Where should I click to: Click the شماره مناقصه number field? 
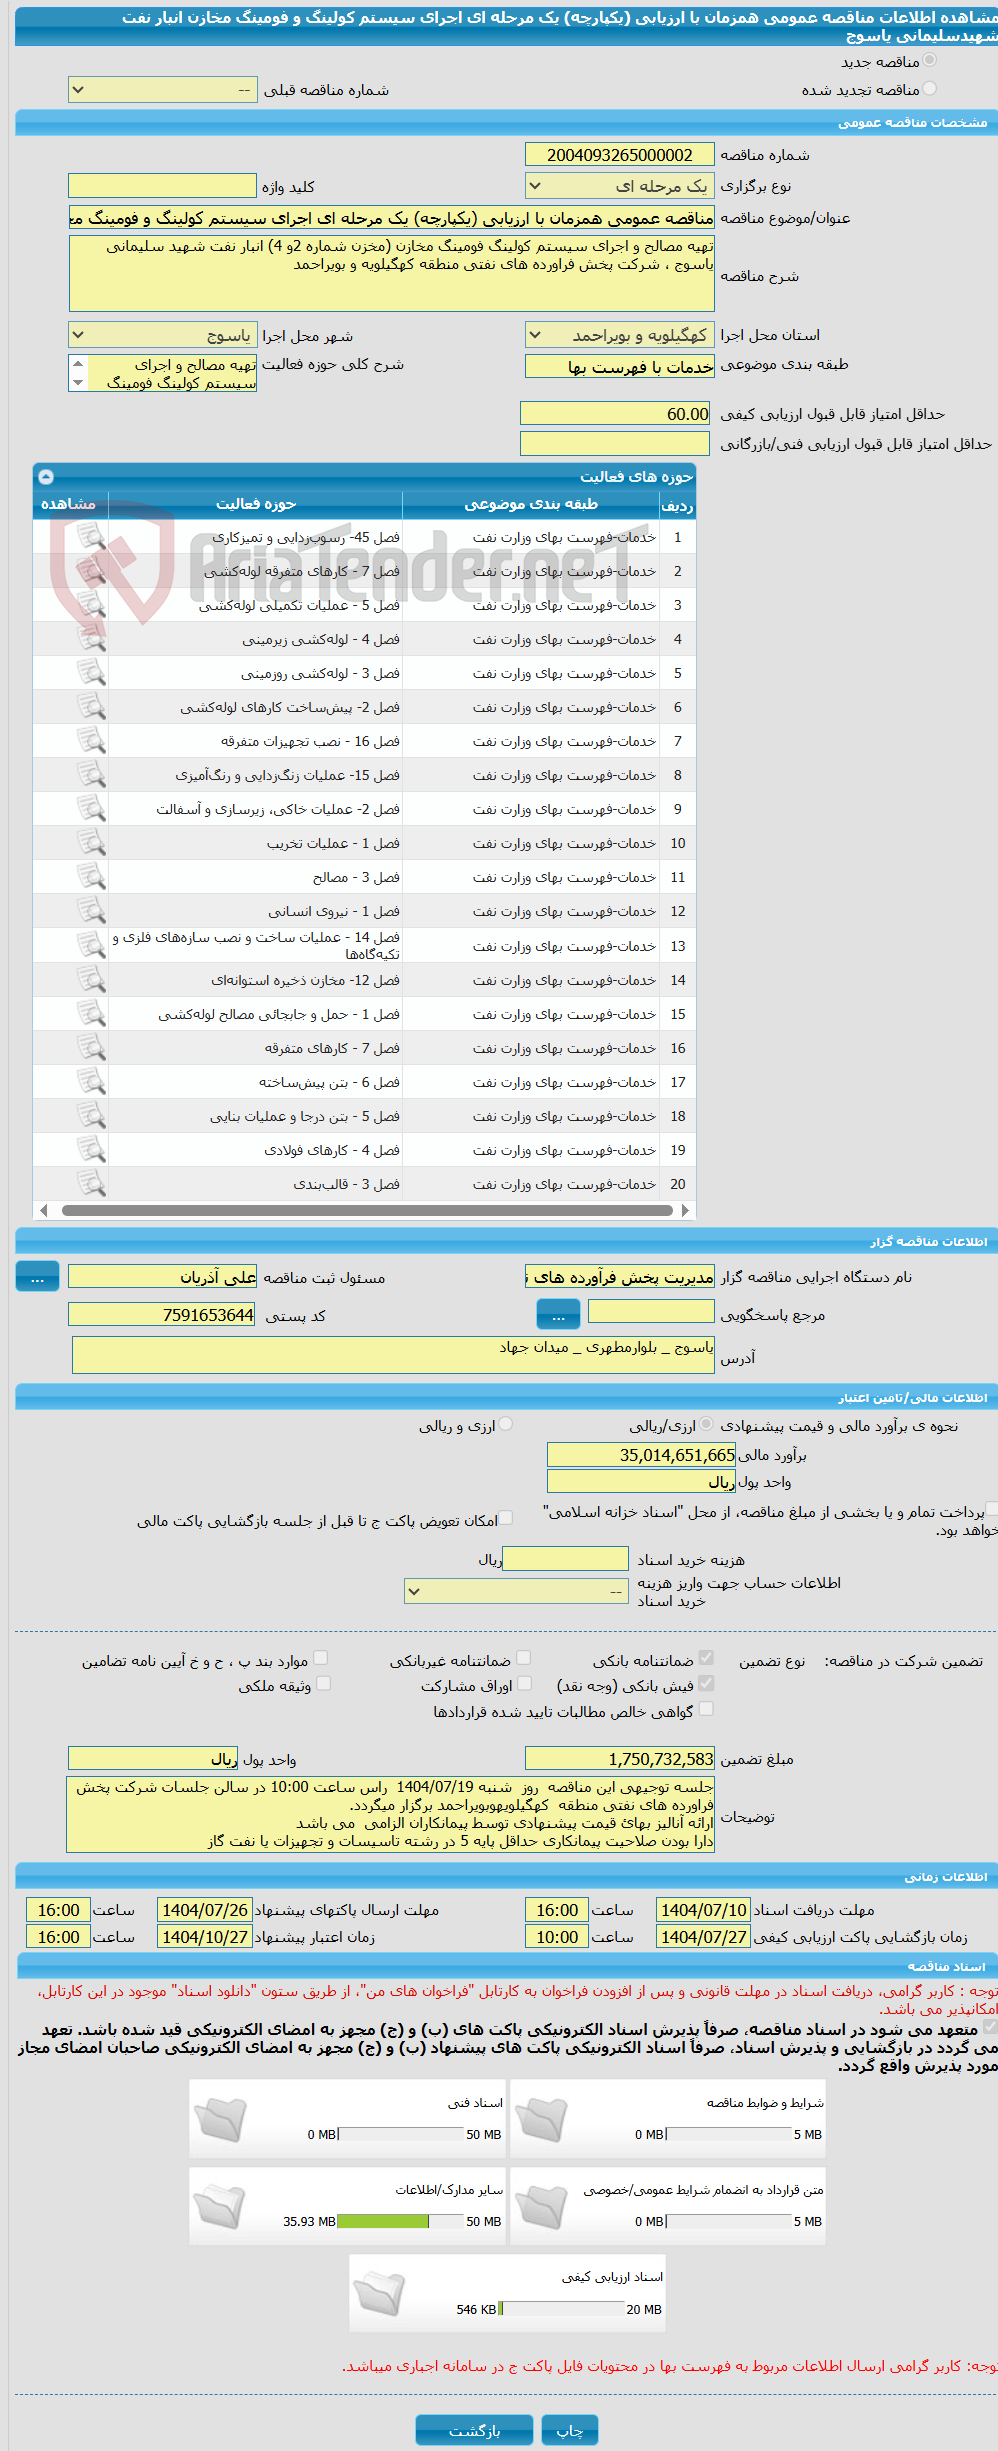(620, 155)
